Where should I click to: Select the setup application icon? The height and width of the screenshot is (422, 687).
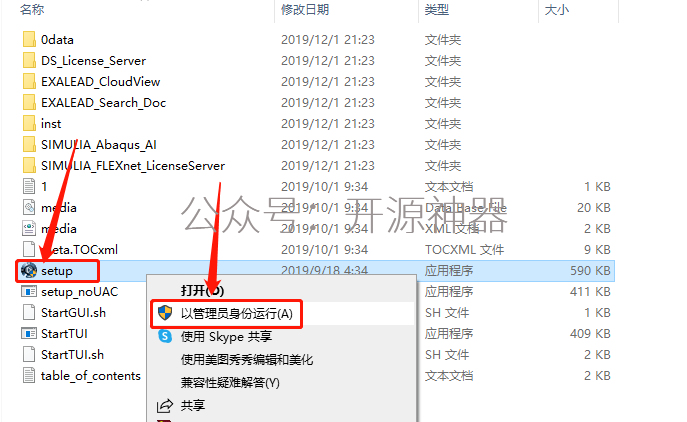coord(29,271)
